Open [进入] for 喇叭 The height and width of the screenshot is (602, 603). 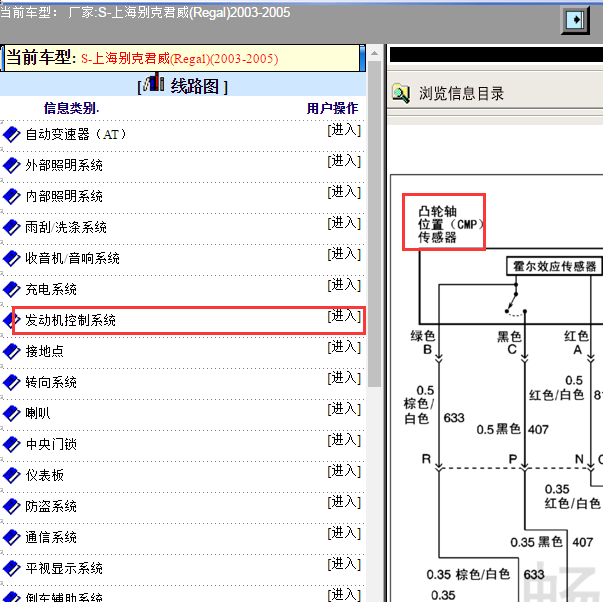(344, 409)
